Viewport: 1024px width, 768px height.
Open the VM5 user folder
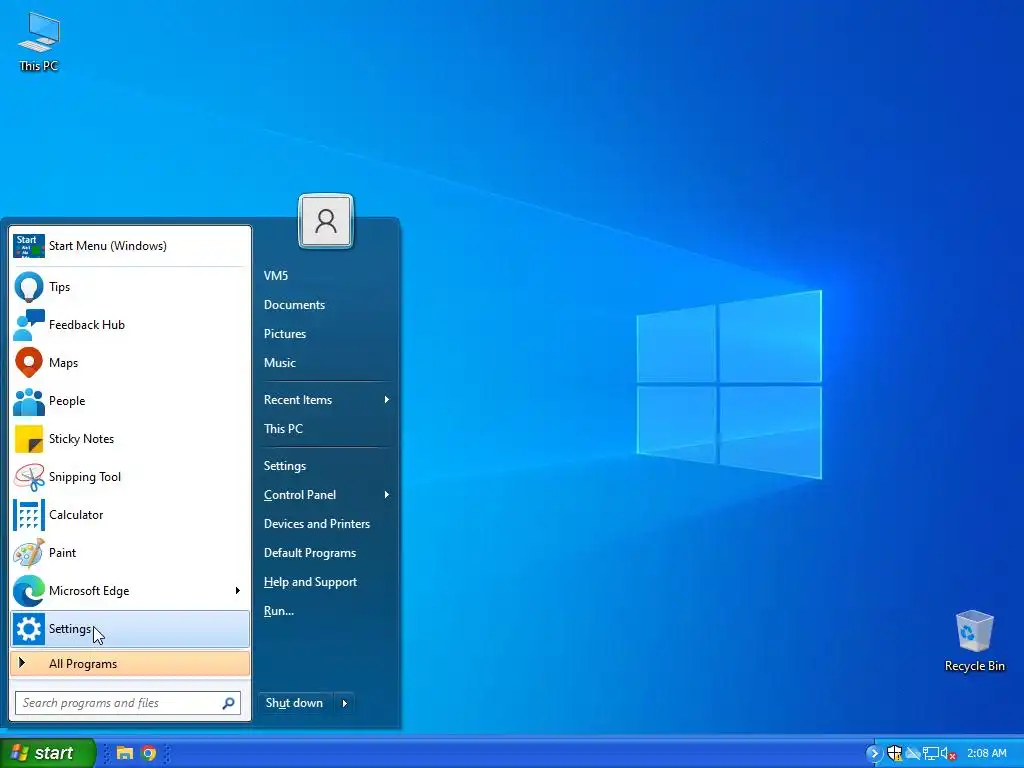coord(327,276)
